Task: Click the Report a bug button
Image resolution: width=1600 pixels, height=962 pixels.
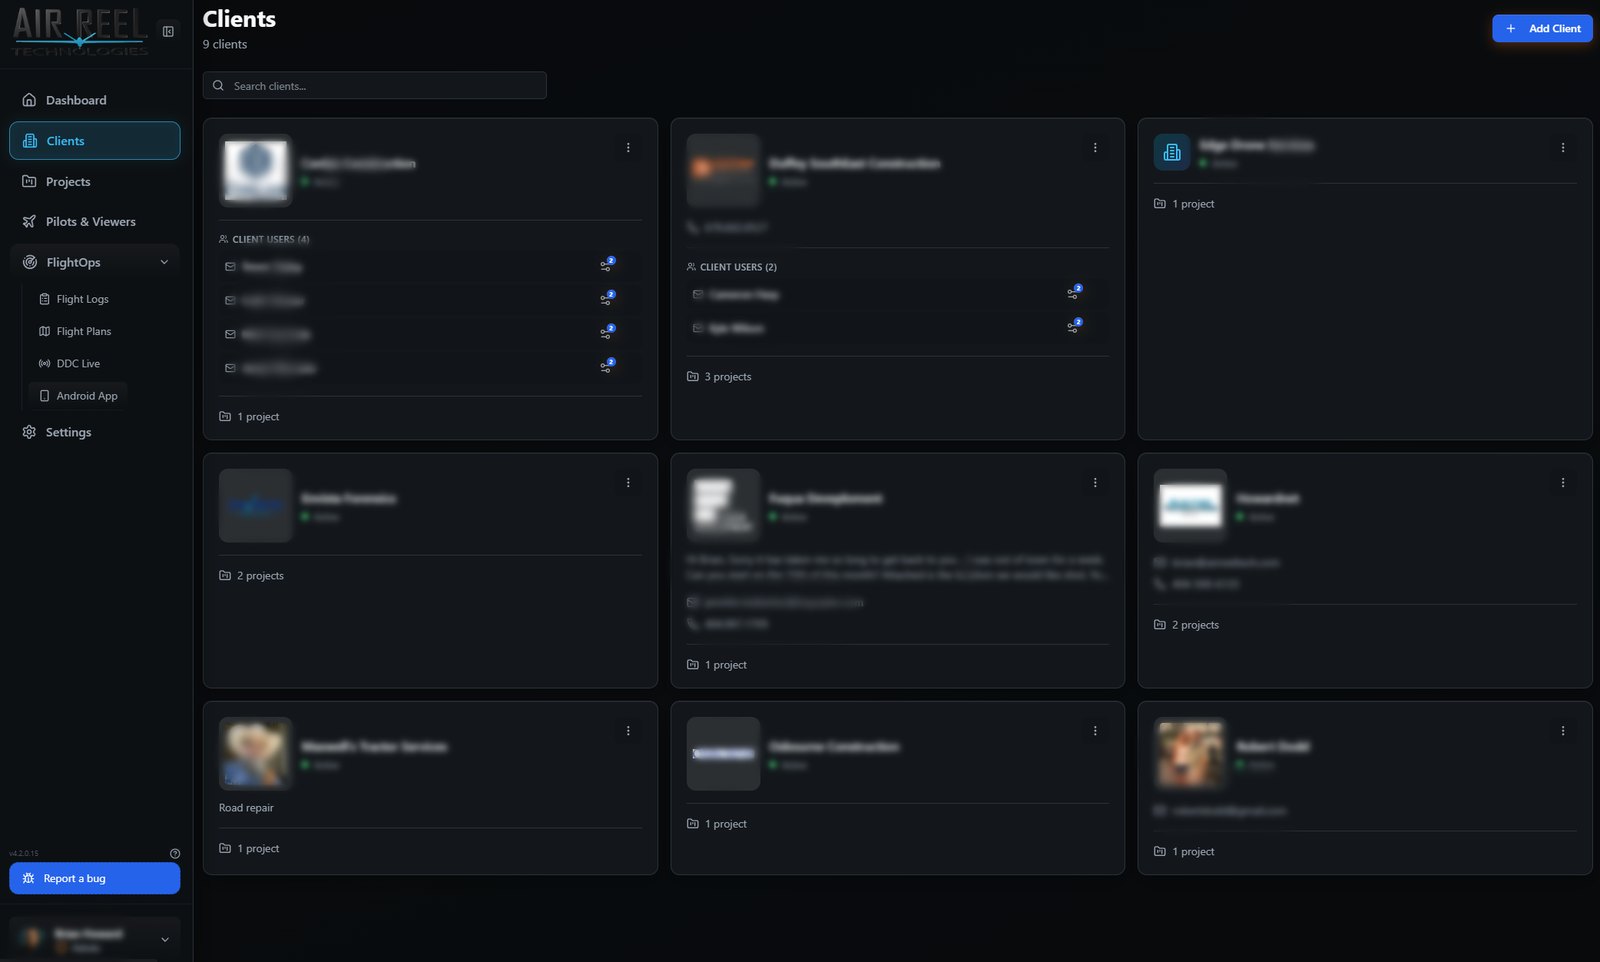Action: tap(94, 878)
